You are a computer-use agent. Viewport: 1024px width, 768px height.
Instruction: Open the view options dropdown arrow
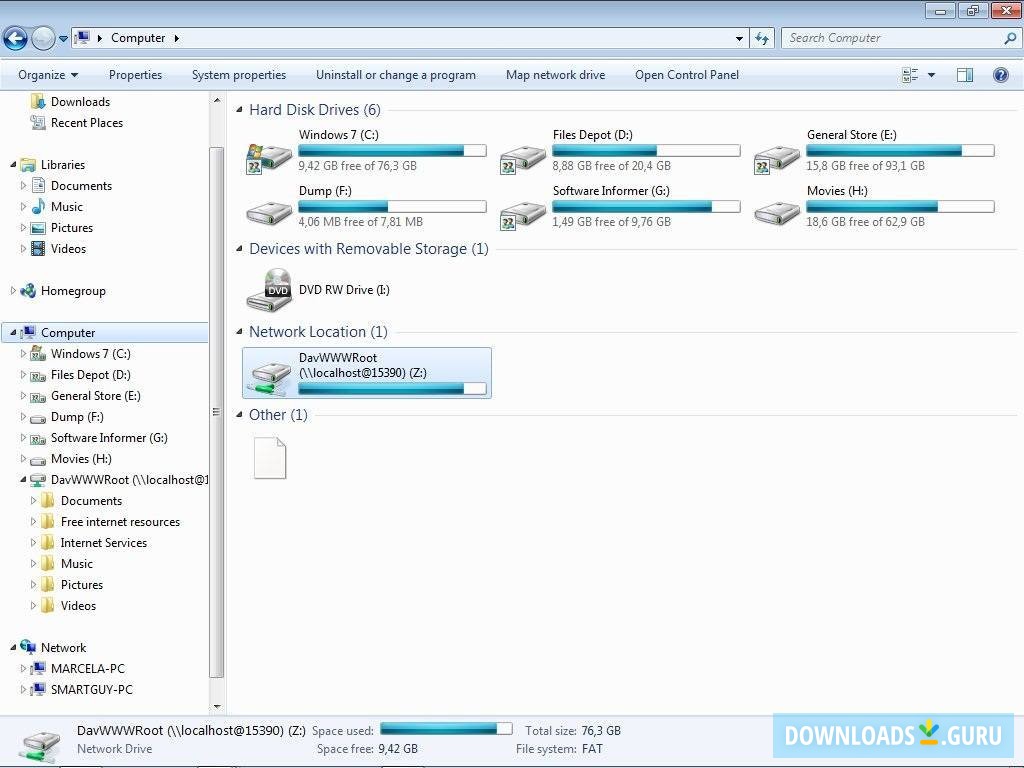tap(931, 75)
